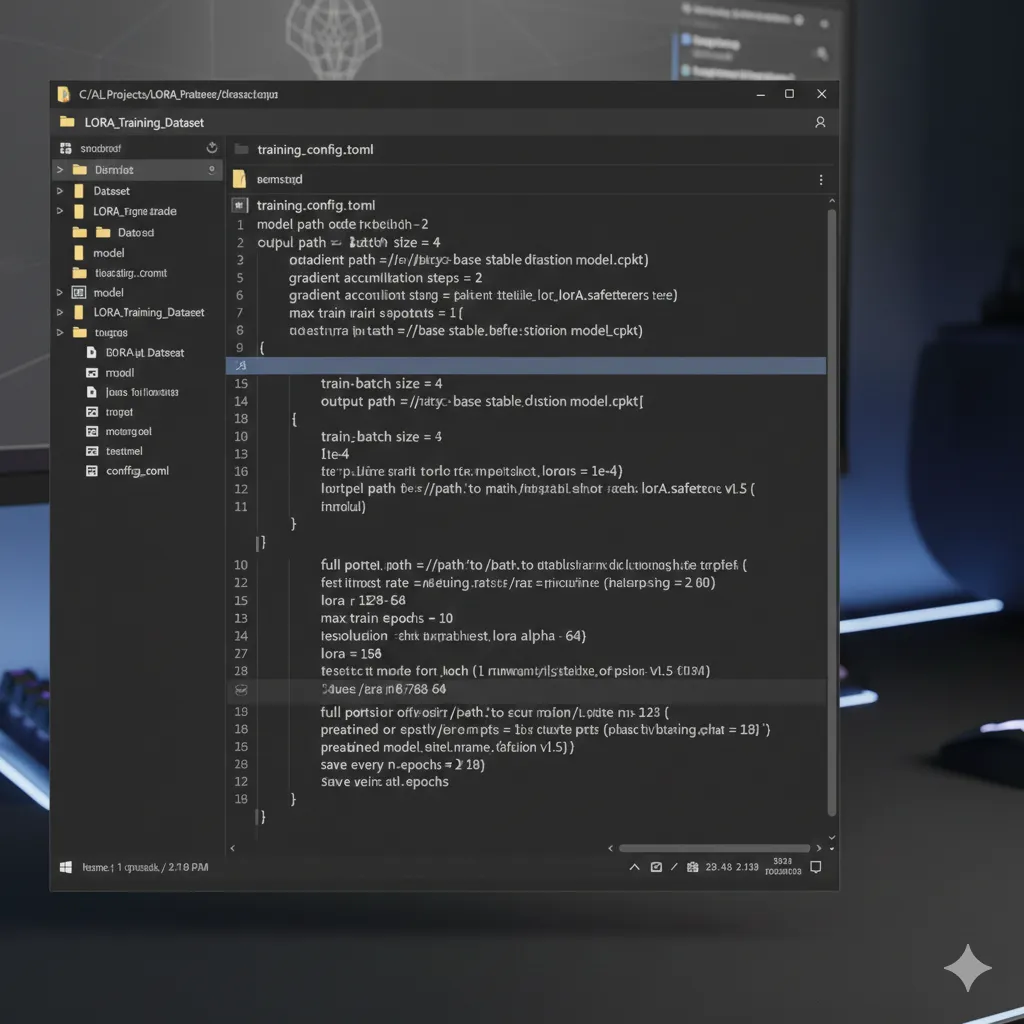
Task: Click the gauge icon in the status tray
Action: click(x=656, y=867)
